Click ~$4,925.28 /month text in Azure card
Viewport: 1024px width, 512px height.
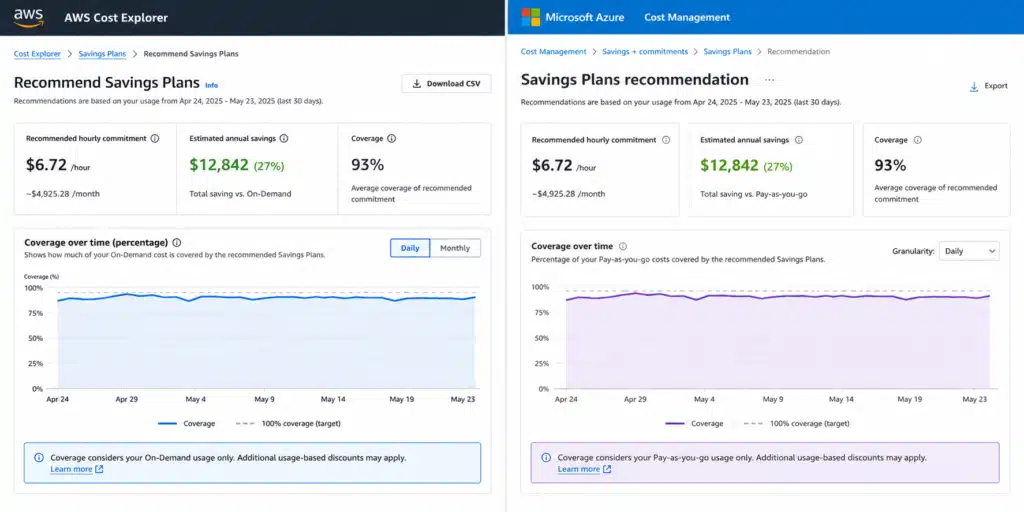(568, 195)
